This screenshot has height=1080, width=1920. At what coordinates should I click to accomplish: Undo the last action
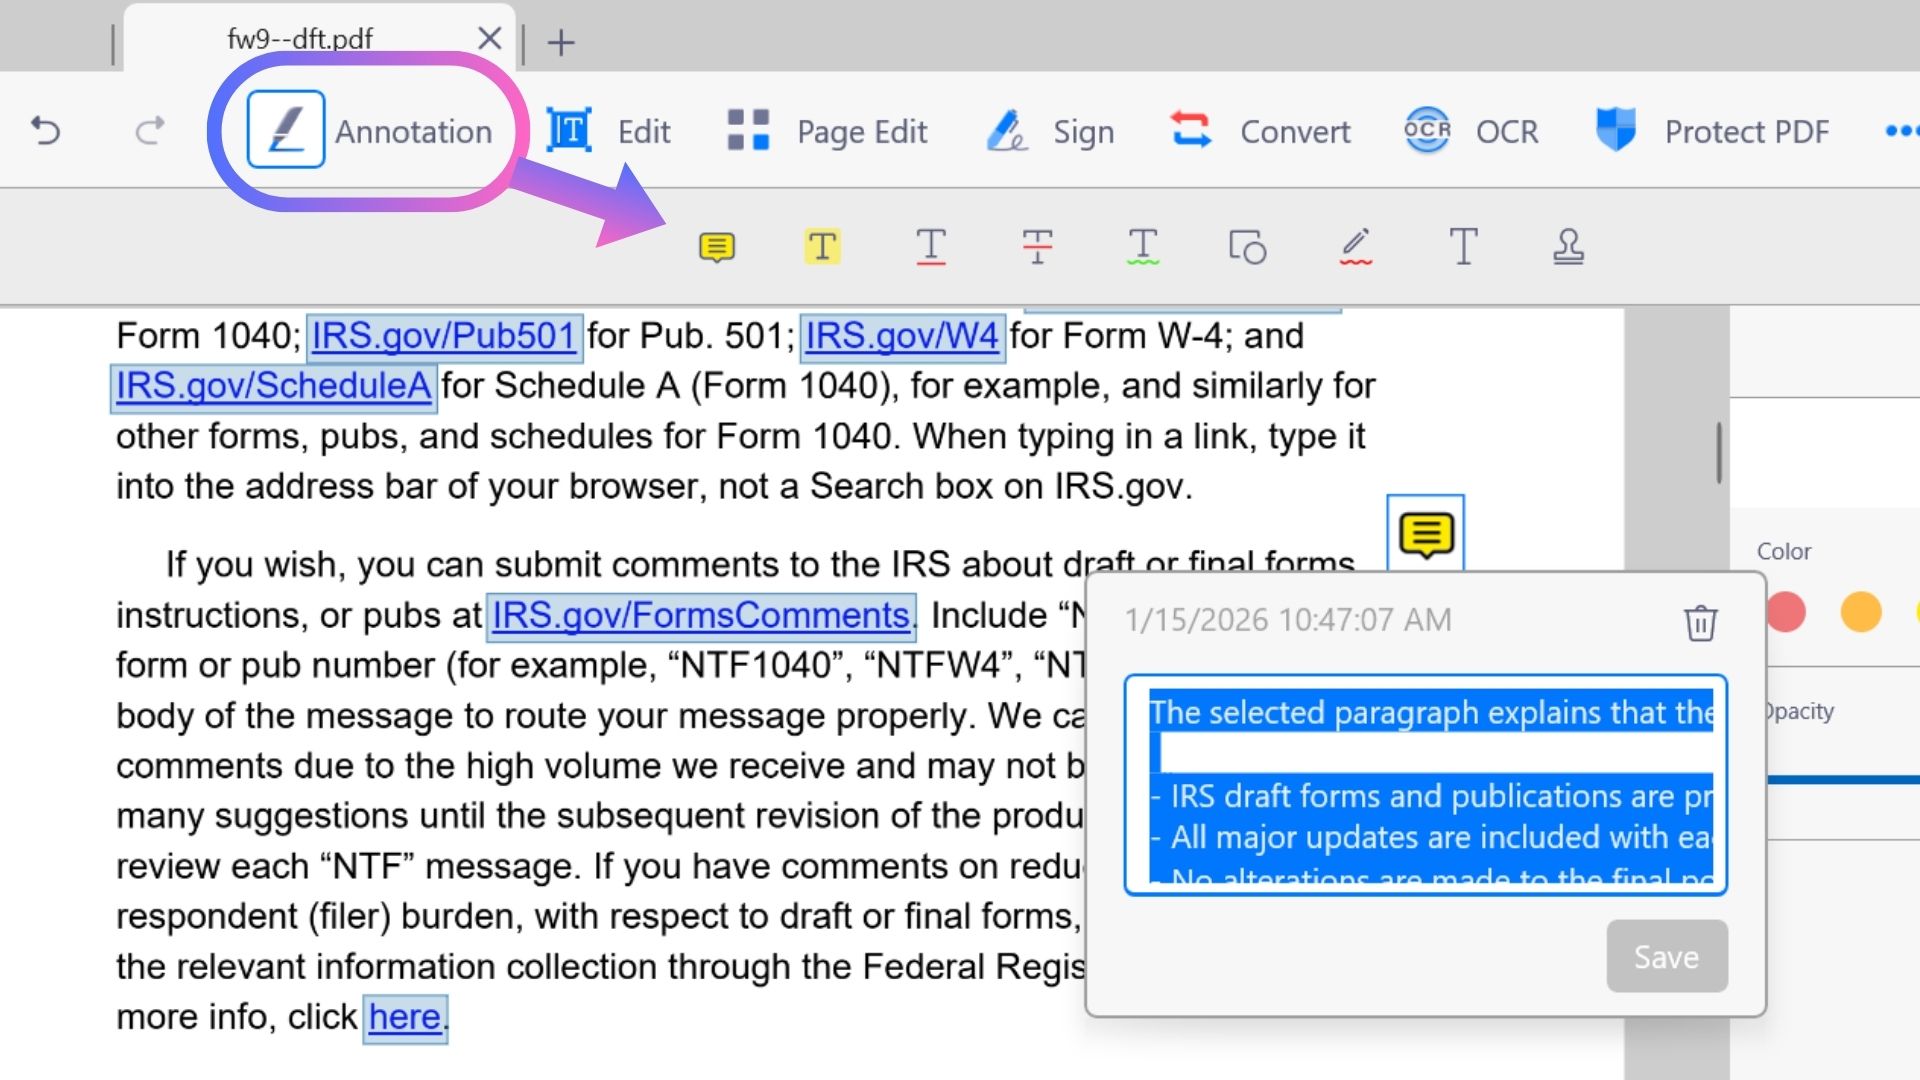46,131
